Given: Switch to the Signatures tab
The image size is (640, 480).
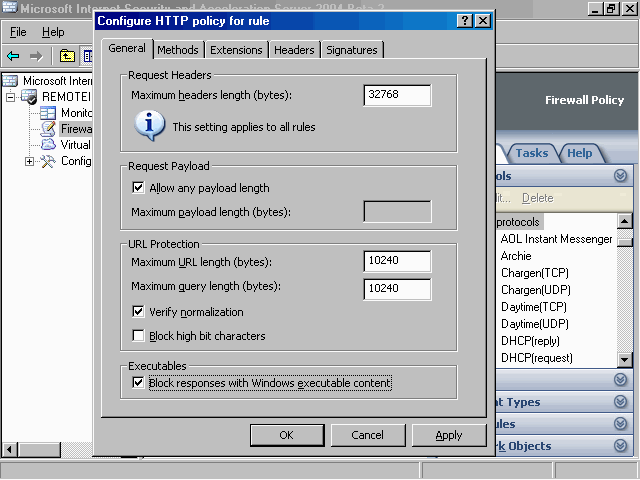Looking at the screenshot, I should coord(352,50).
